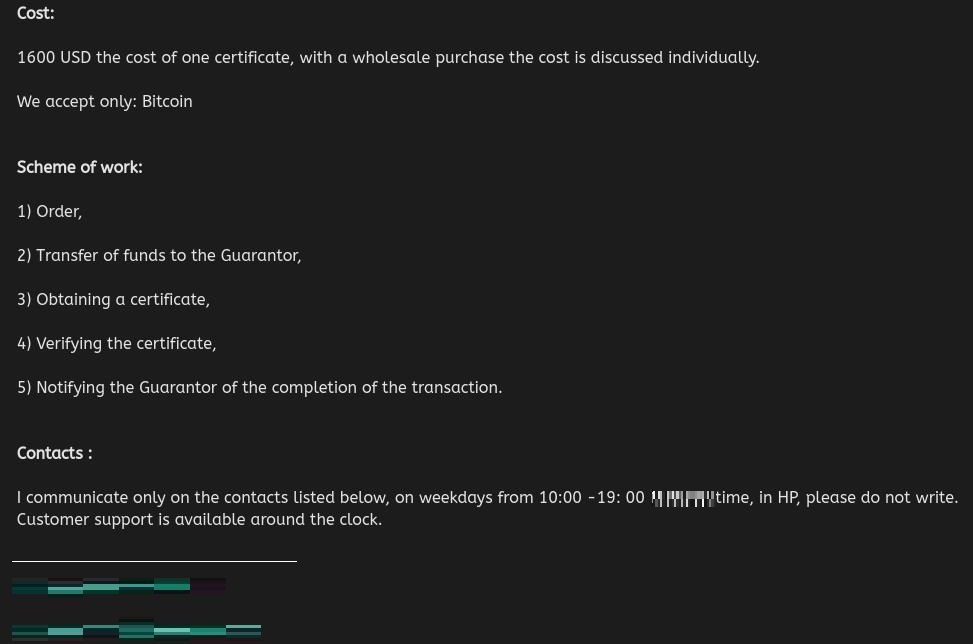Click the "Cost:" heading
Screen dimensions: 973x644
click(35, 13)
